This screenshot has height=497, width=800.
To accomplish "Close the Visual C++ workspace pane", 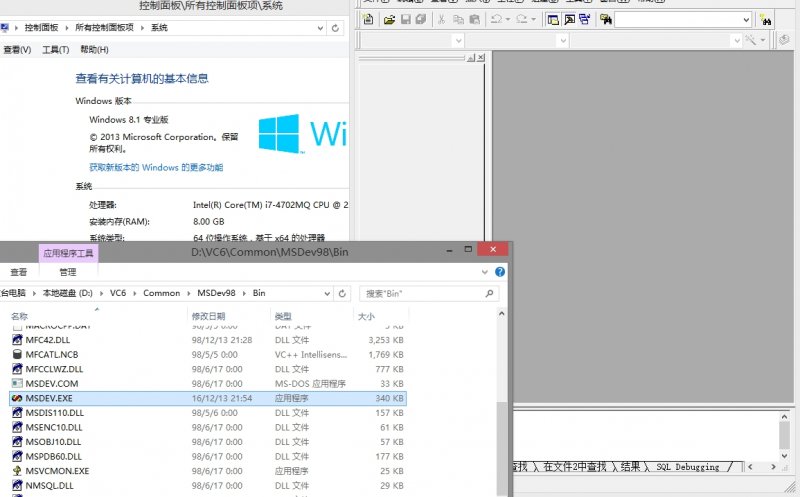I will point(481,58).
